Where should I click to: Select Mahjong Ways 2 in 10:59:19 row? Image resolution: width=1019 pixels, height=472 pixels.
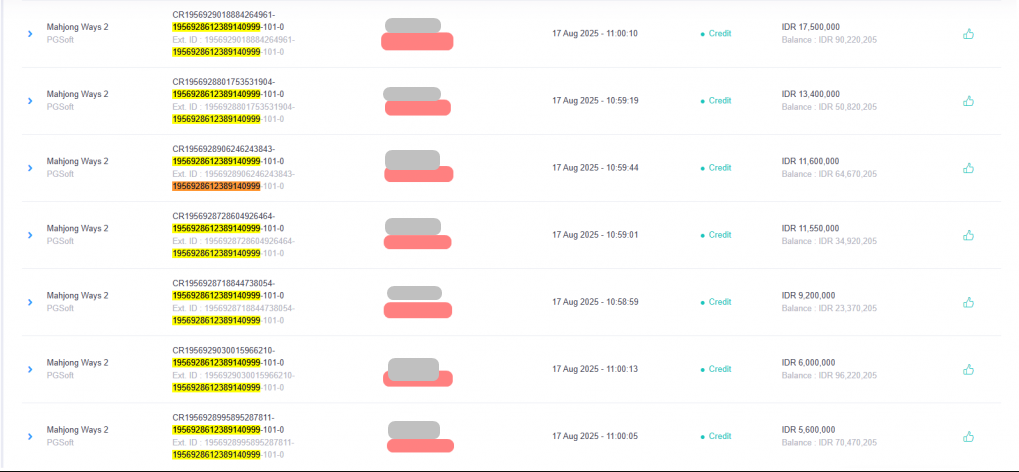tap(78, 94)
